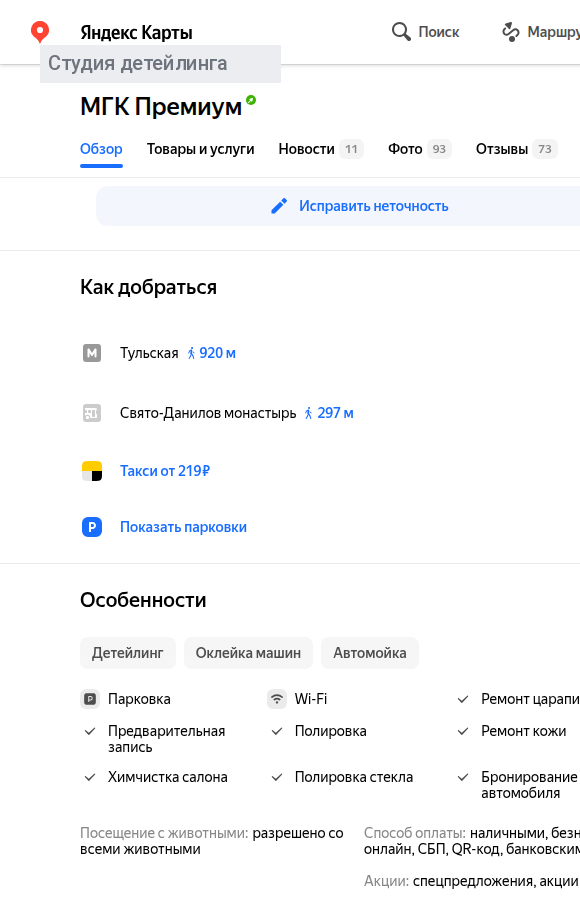Click the pedestrian icon next to 920 м
Screen dimensions: 580x900
(191, 354)
